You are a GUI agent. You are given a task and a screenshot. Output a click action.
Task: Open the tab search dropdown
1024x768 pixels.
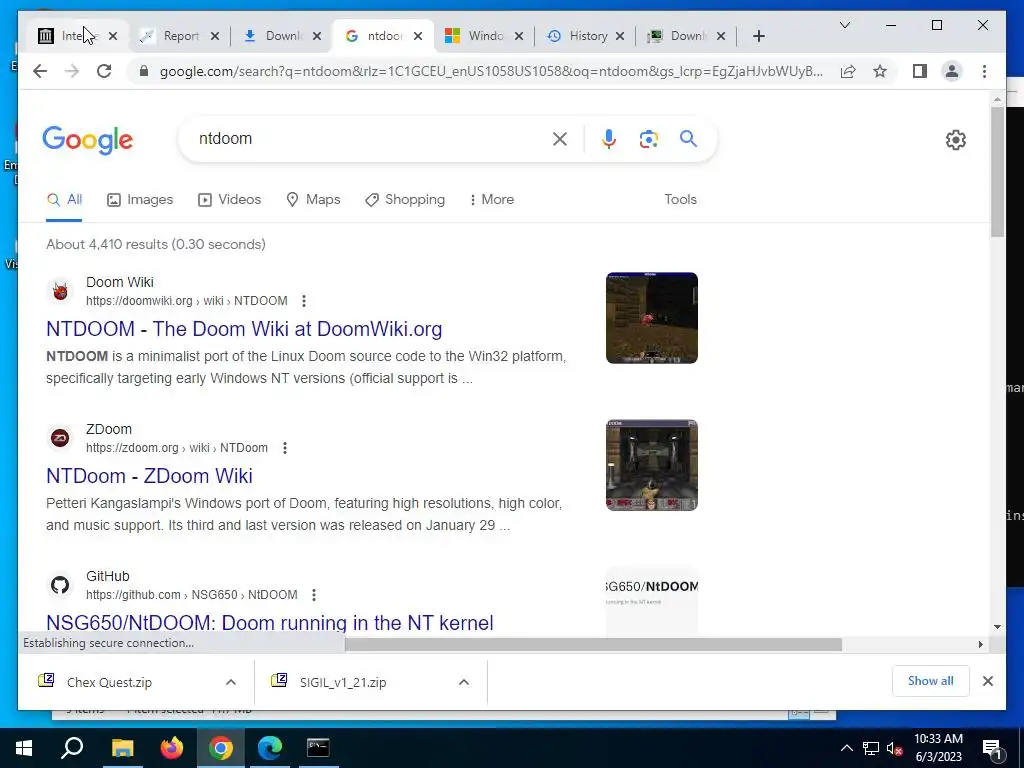coord(844,25)
